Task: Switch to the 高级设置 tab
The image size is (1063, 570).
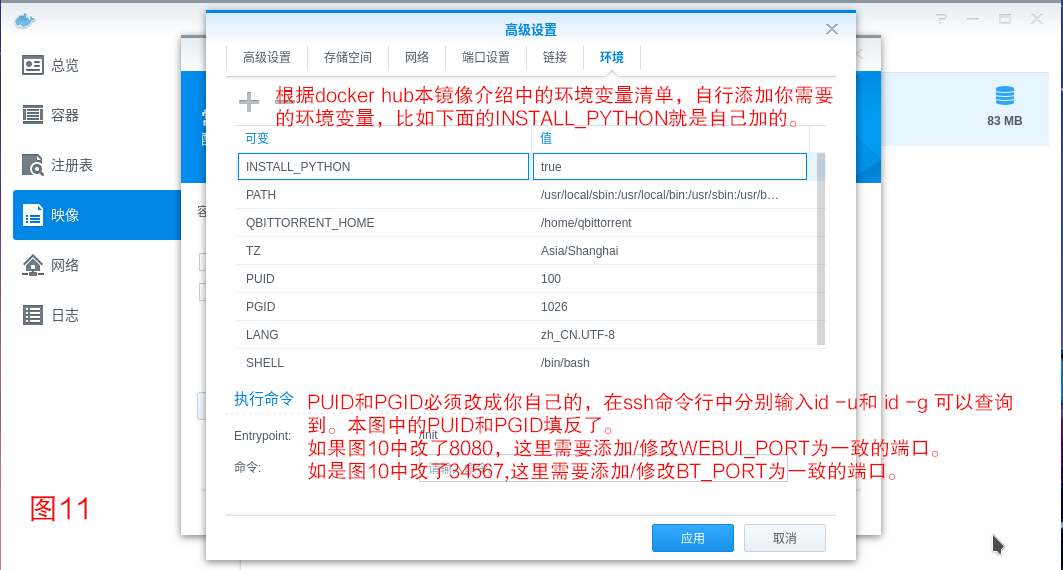Action: 267,58
